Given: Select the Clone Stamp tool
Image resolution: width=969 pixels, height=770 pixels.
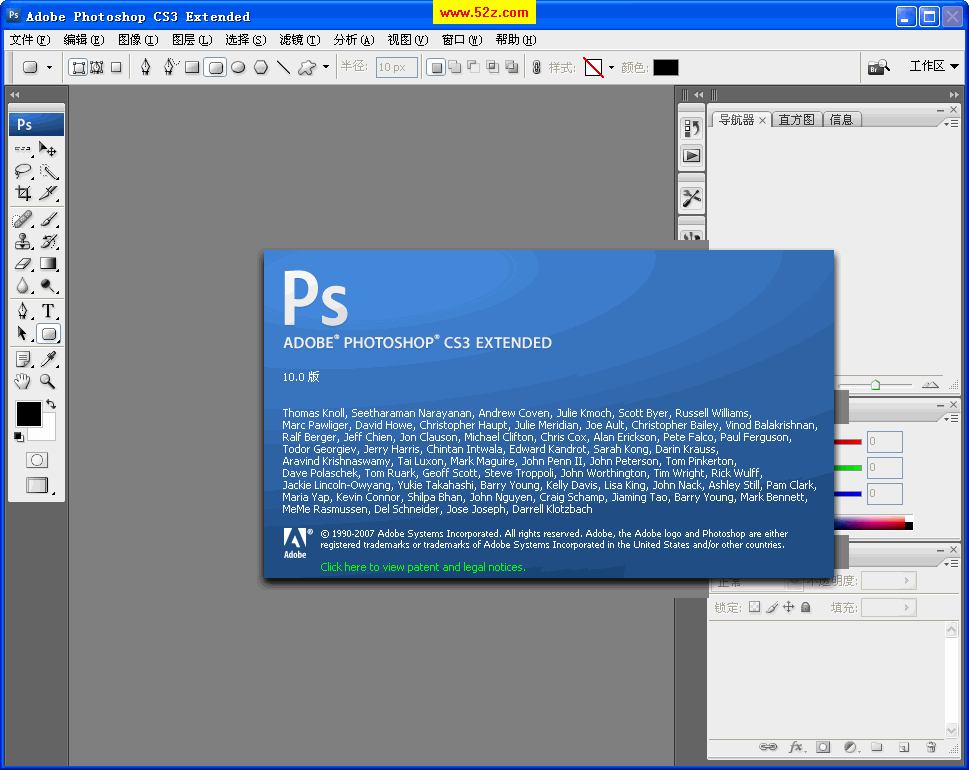Looking at the screenshot, I should click(x=23, y=241).
